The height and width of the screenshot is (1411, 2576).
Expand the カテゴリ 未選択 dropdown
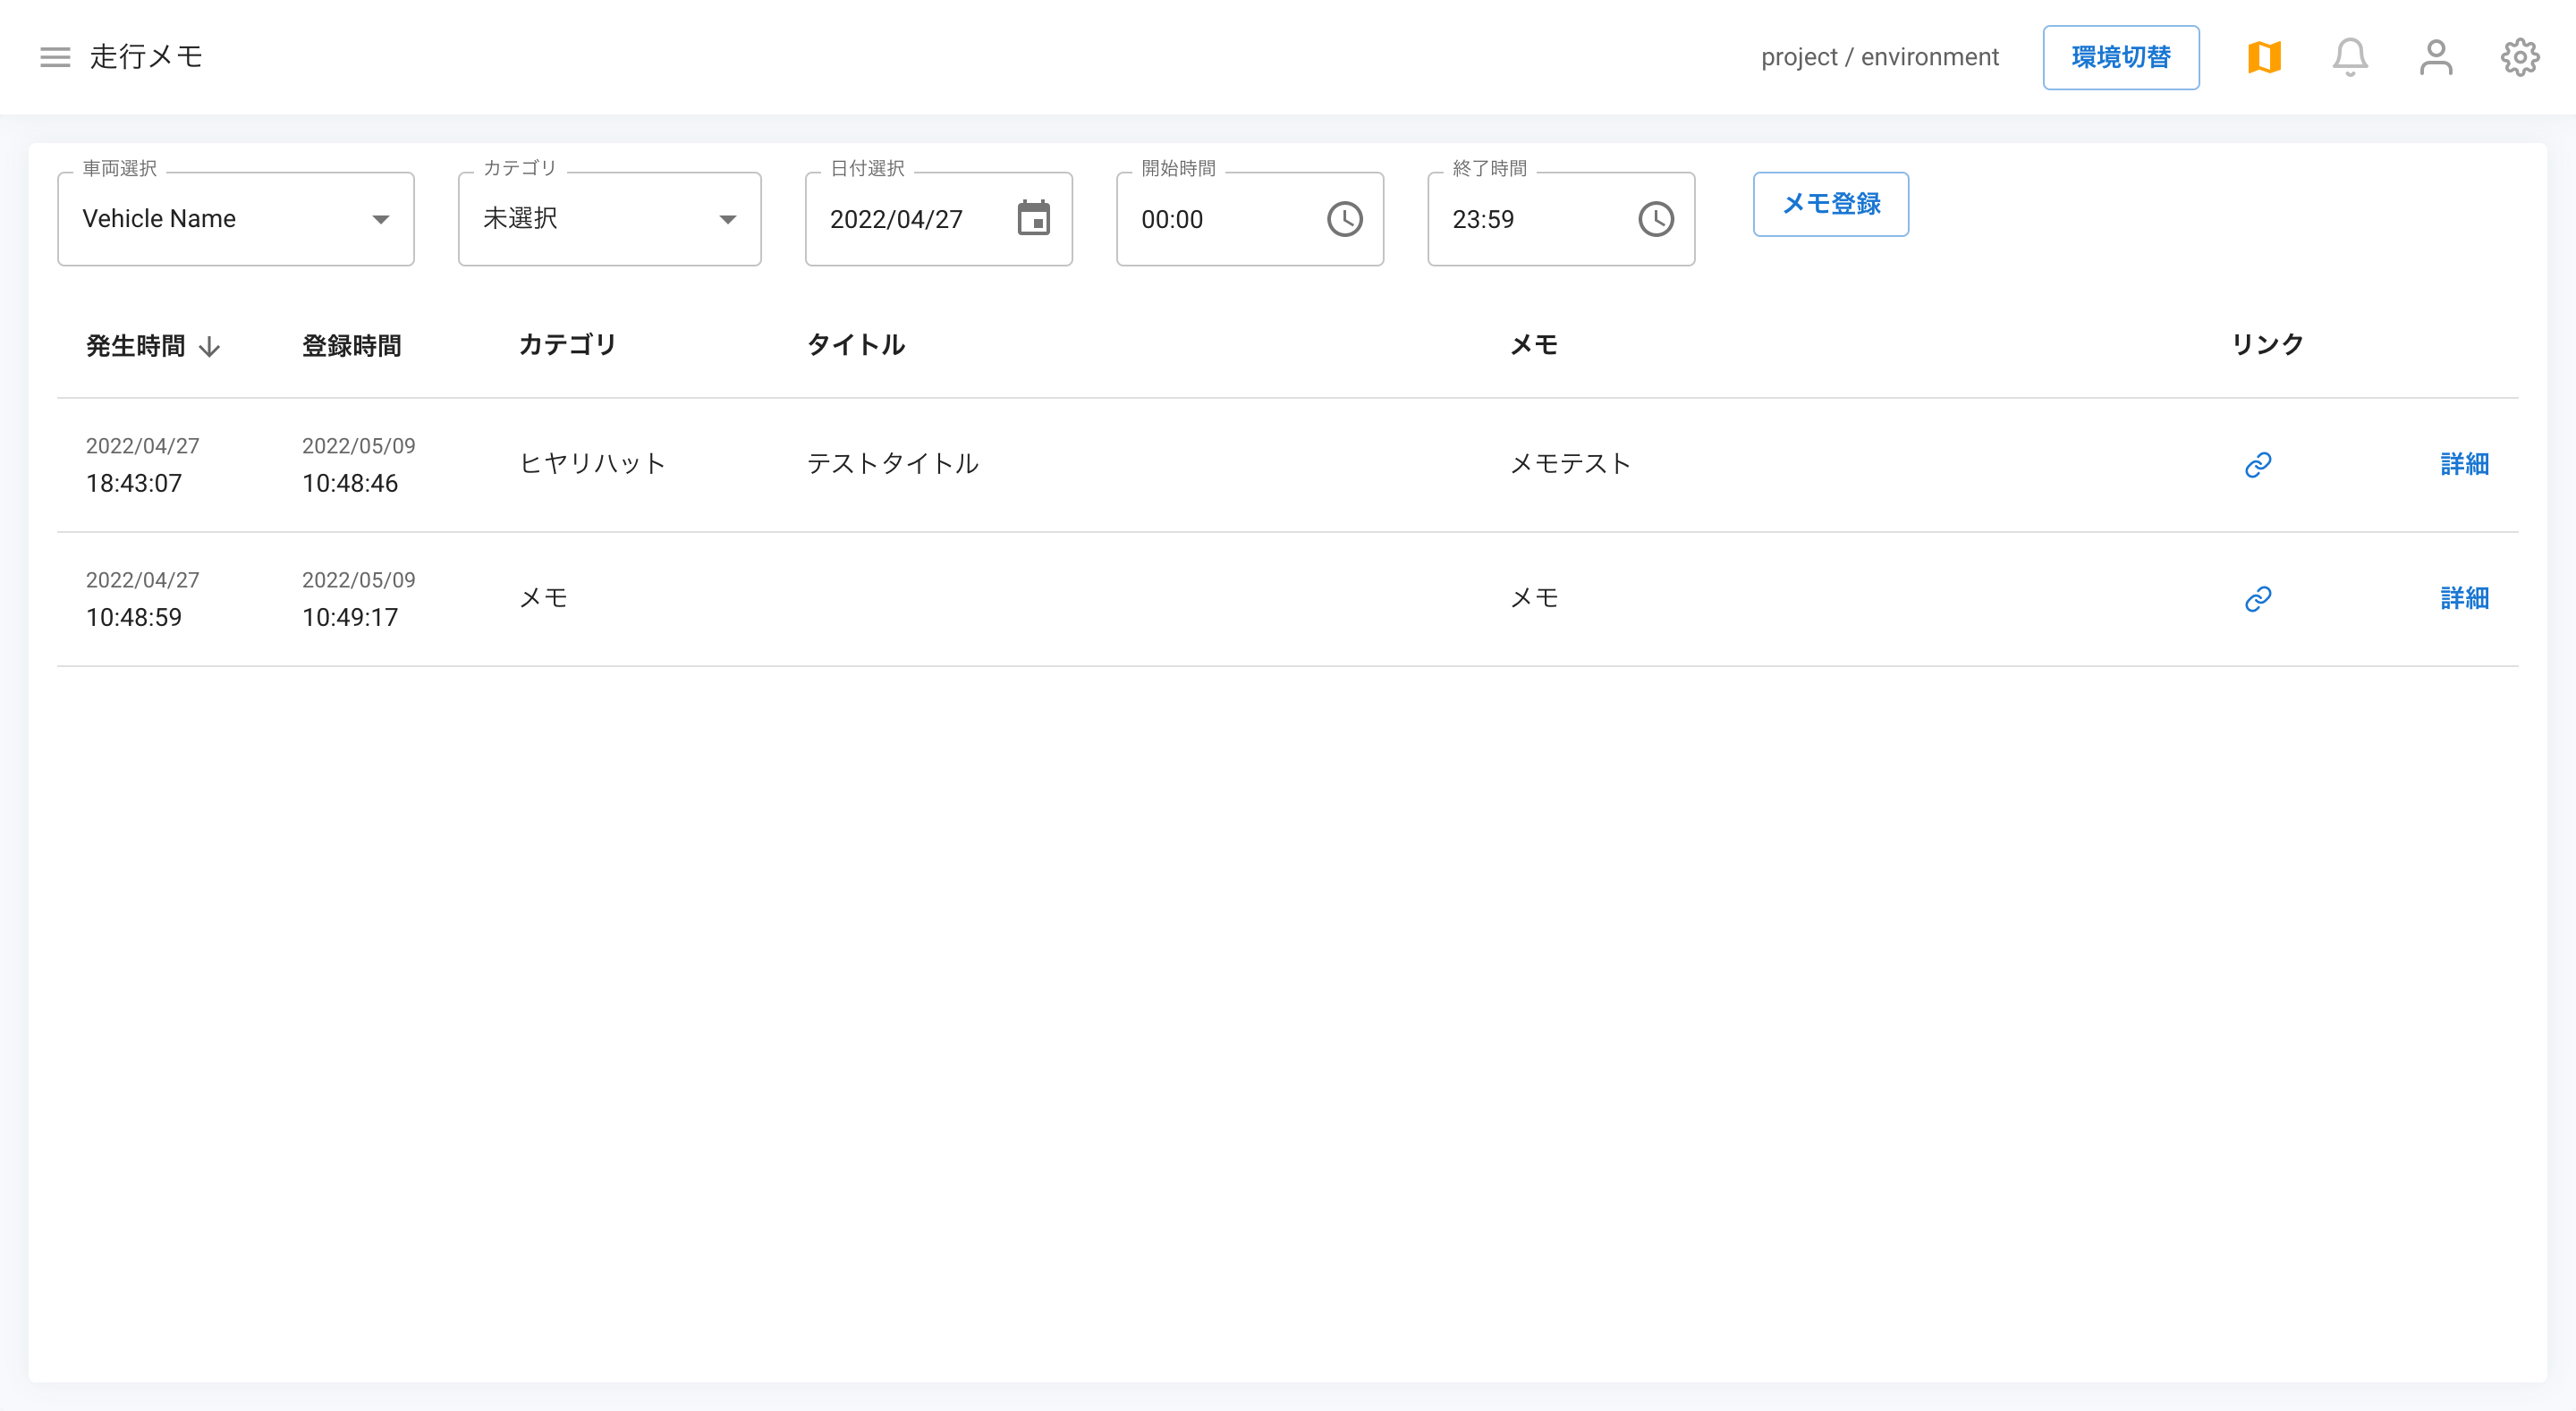coord(609,219)
